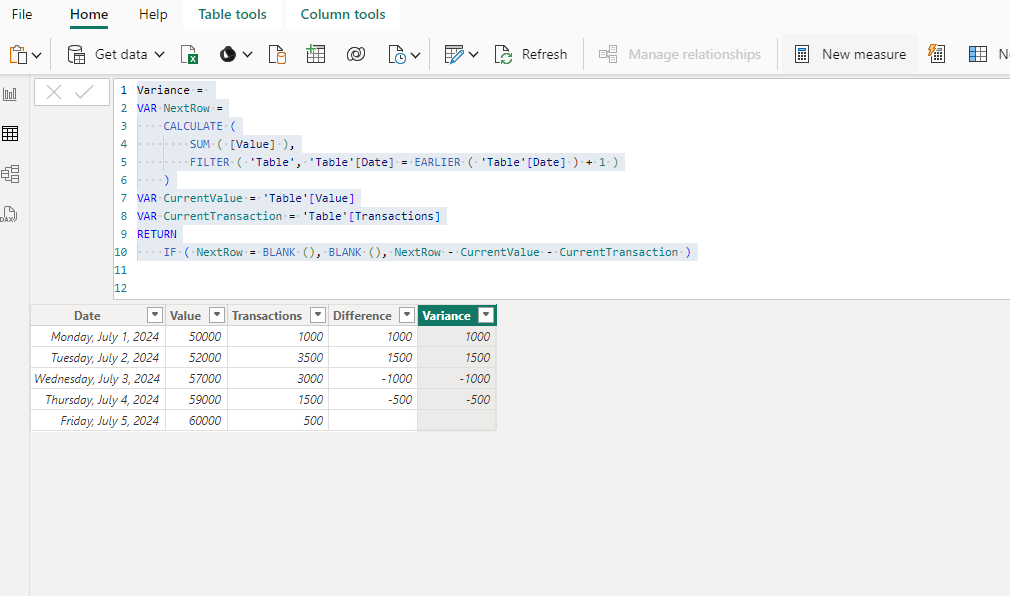Click the Difference cell -500

coord(373,399)
